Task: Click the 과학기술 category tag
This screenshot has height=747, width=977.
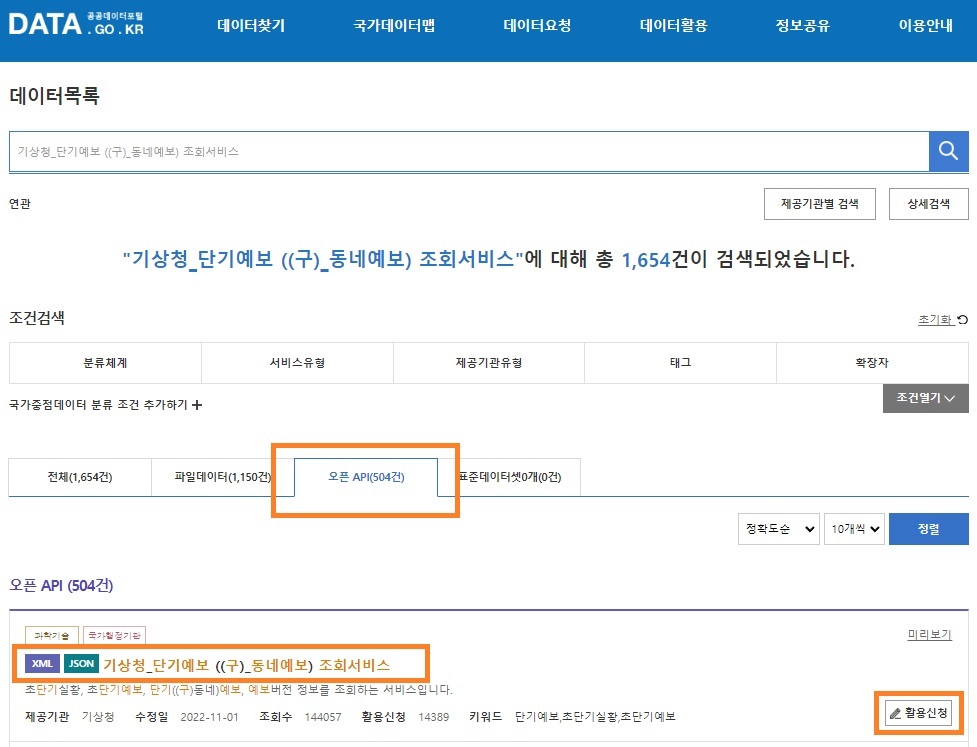Action: click(x=52, y=635)
